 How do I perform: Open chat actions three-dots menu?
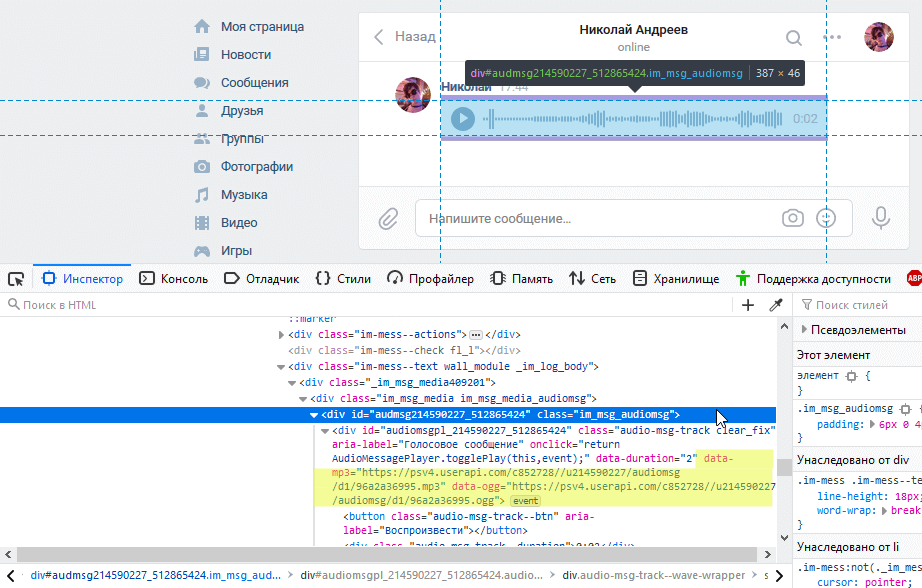(832, 37)
